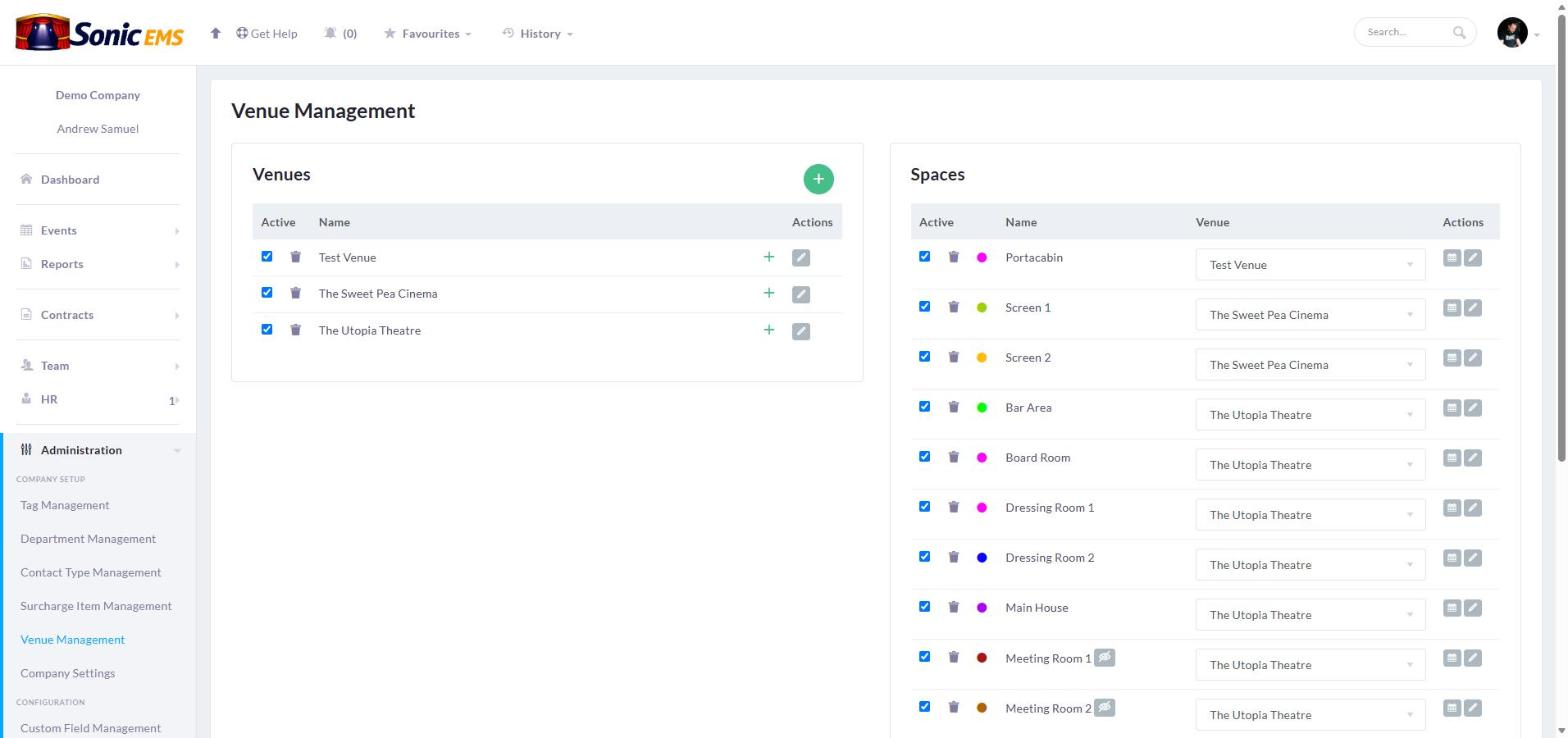Open the History dropdown
1568x738 pixels.
pos(537,33)
